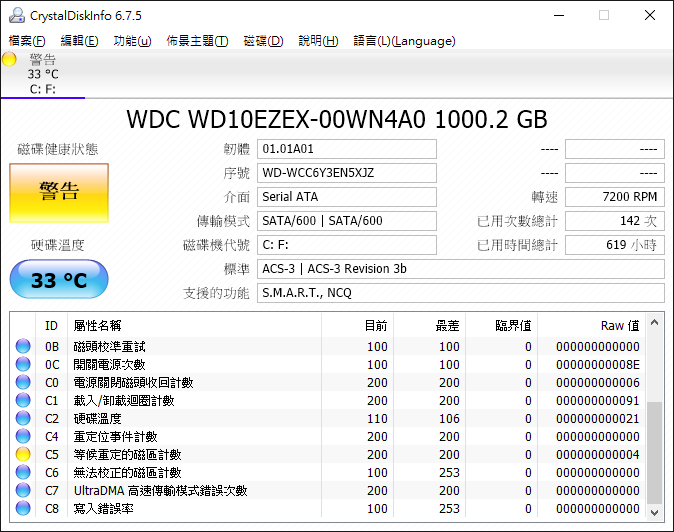Click the 屬性名稱 column header

pyautogui.click(x=194, y=326)
